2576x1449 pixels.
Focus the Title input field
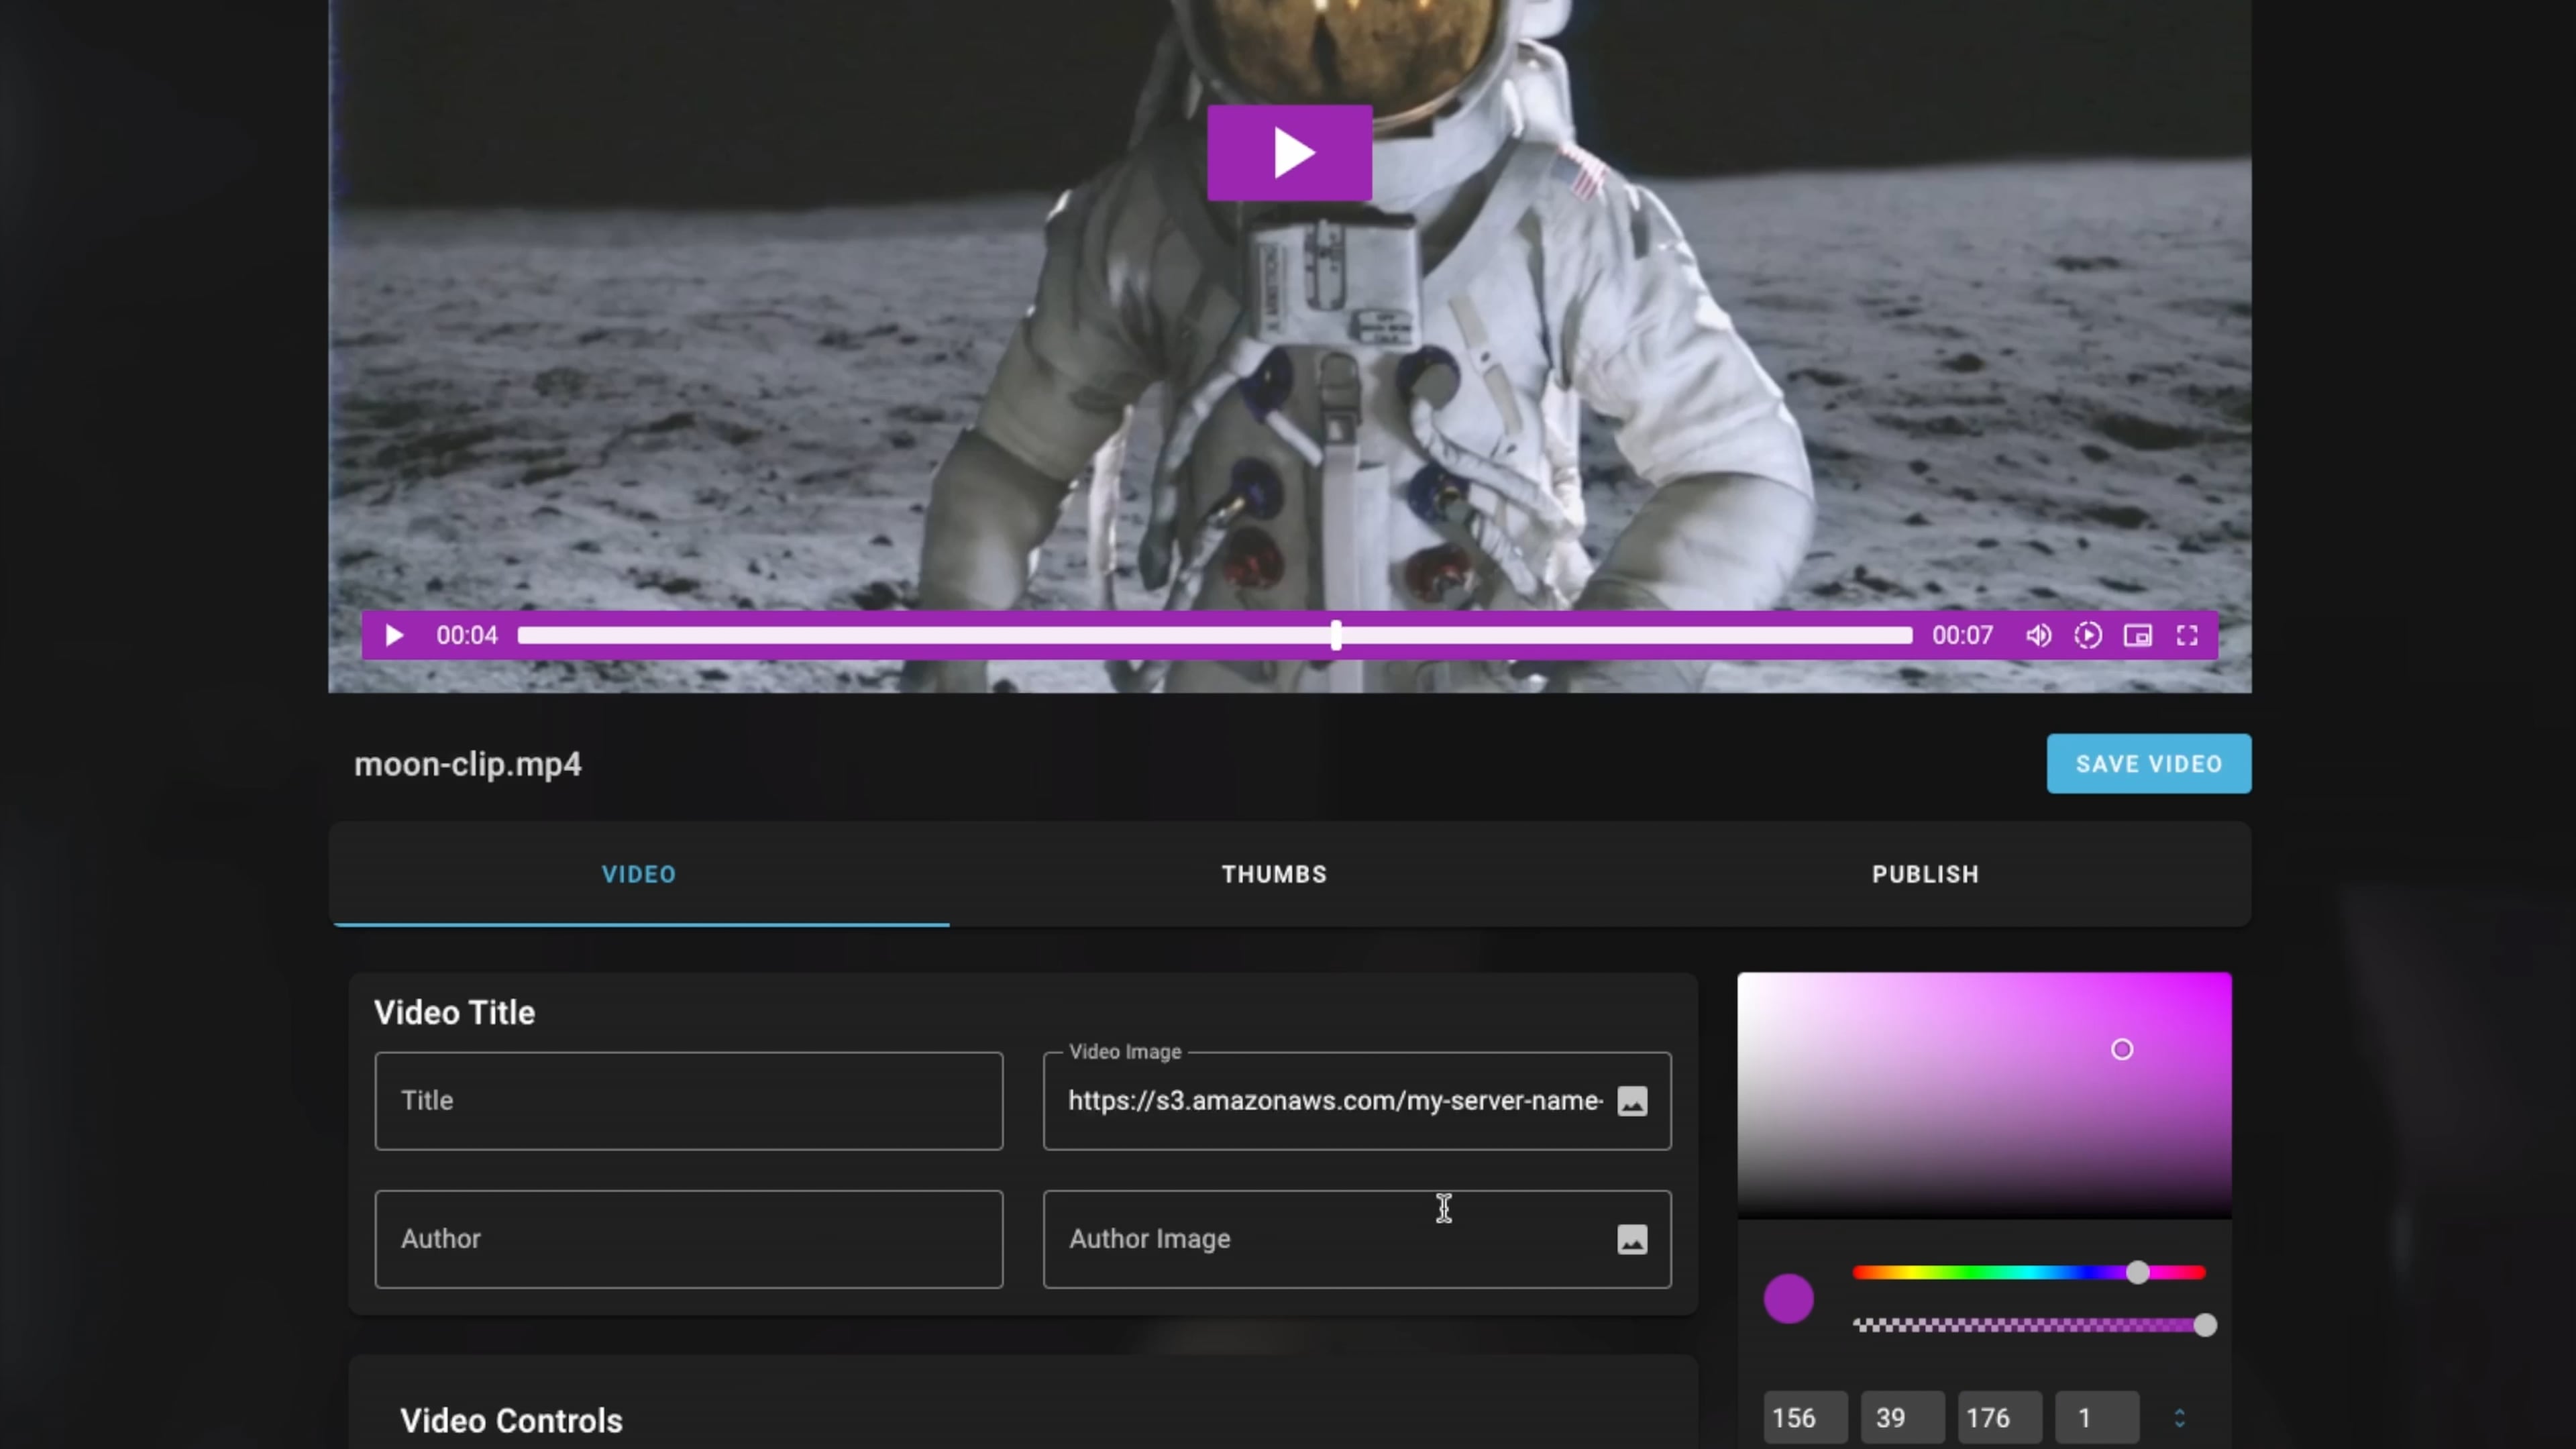coord(689,1100)
